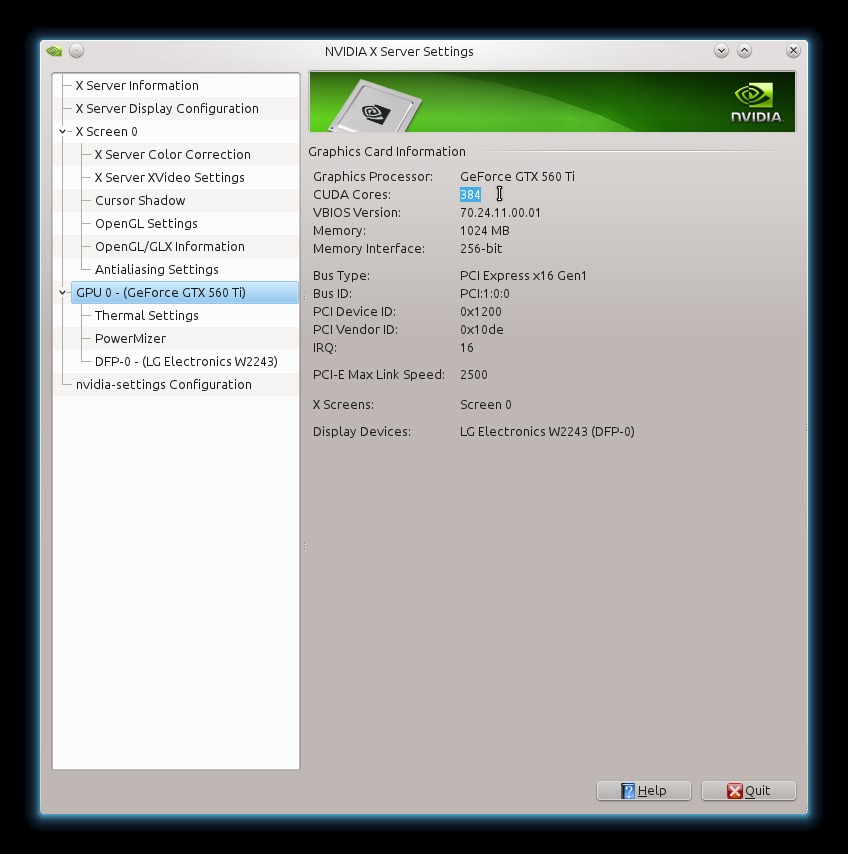
Task: Open X Server Color Correction settings
Action: click(x=173, y=155)
